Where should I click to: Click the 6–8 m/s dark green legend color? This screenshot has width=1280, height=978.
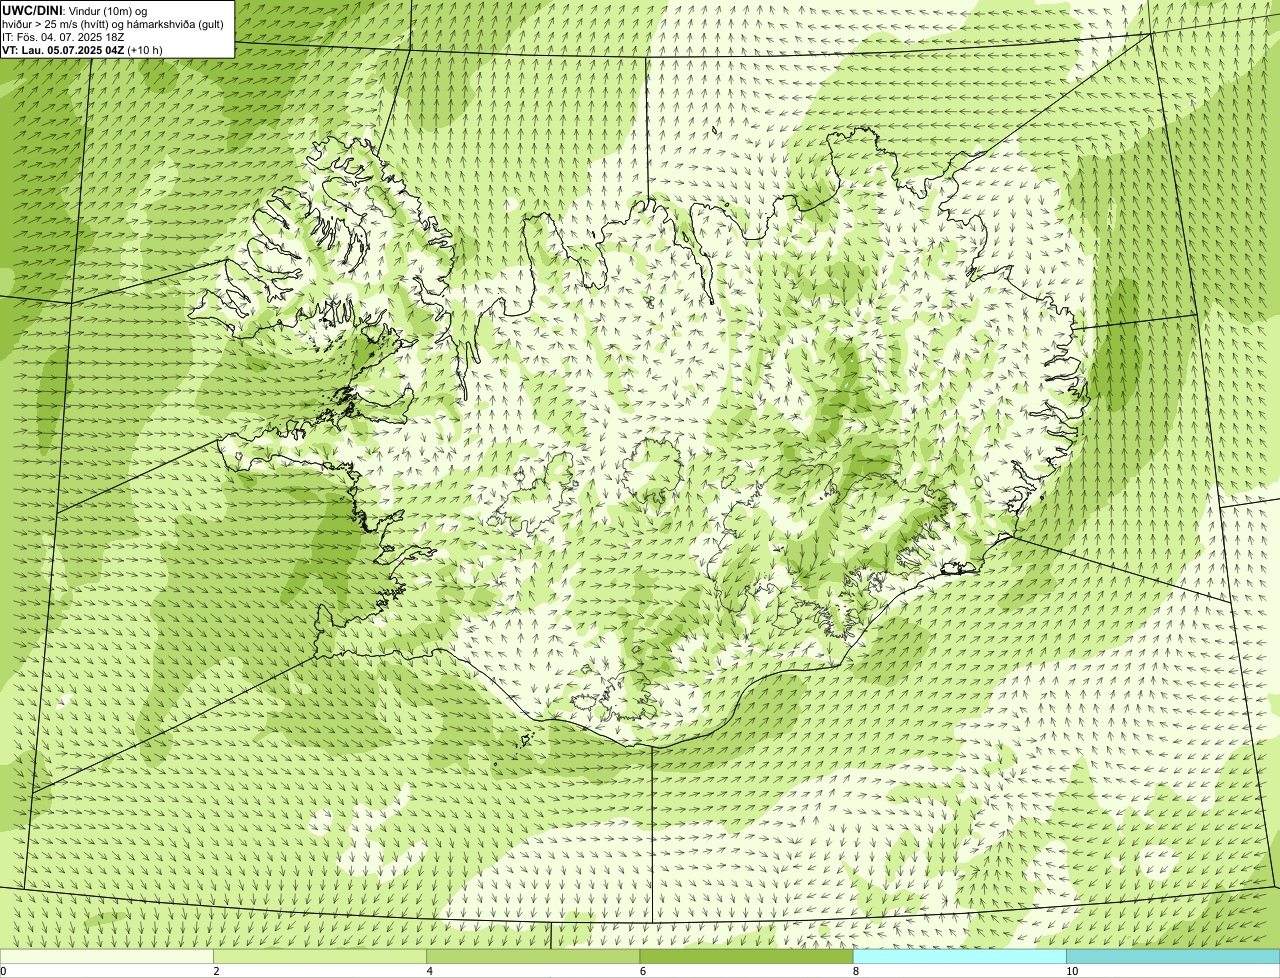746,956
